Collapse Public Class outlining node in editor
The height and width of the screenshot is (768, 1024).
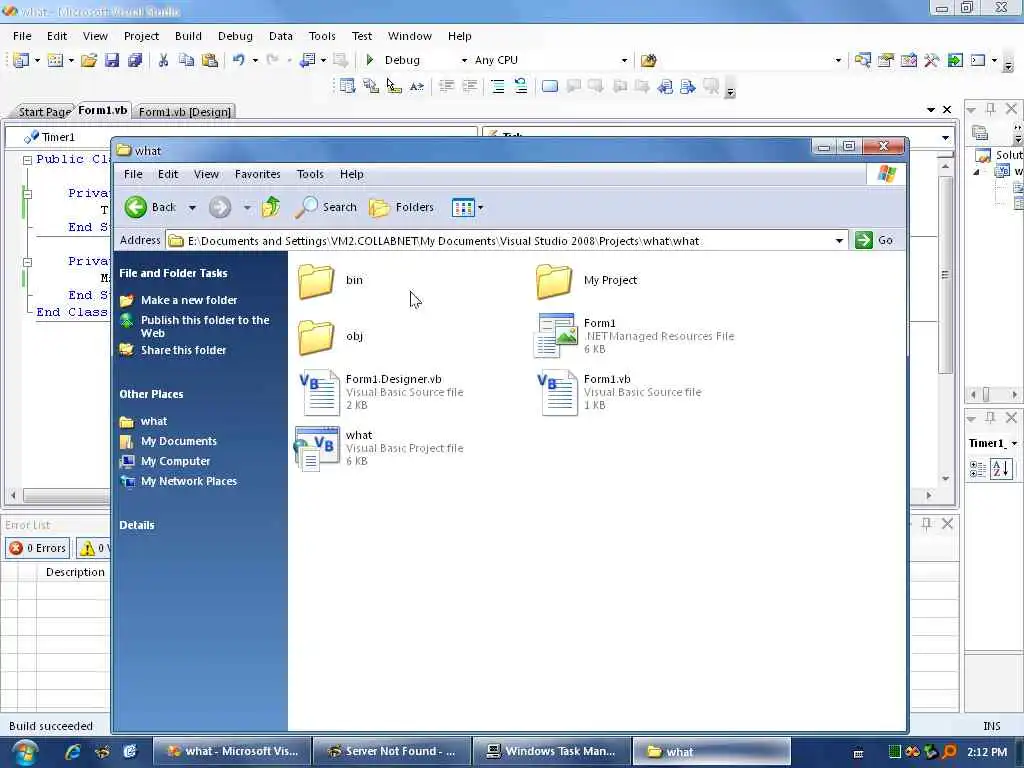coord(27,160)
